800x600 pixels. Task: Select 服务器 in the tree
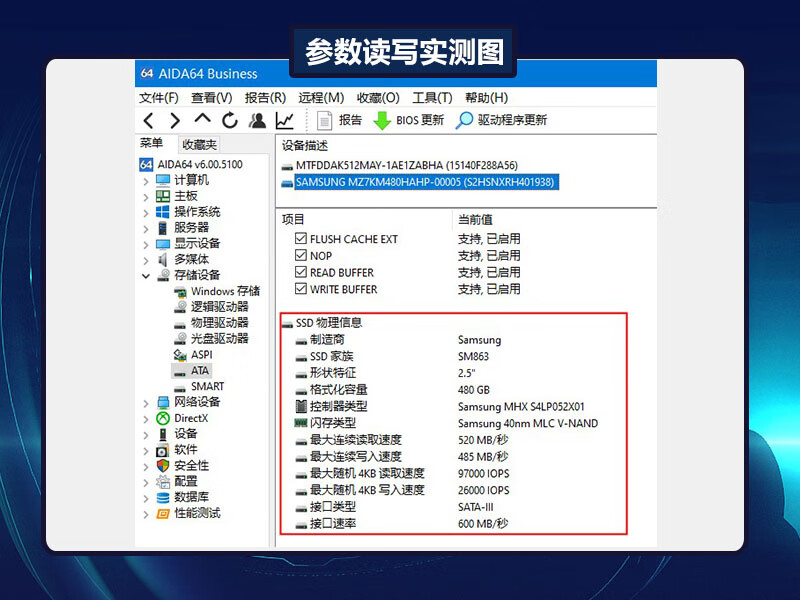[182, 228]
